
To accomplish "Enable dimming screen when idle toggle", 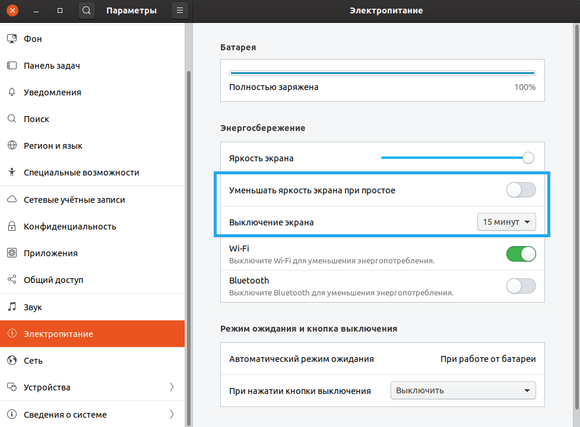I will pos(521,190).
